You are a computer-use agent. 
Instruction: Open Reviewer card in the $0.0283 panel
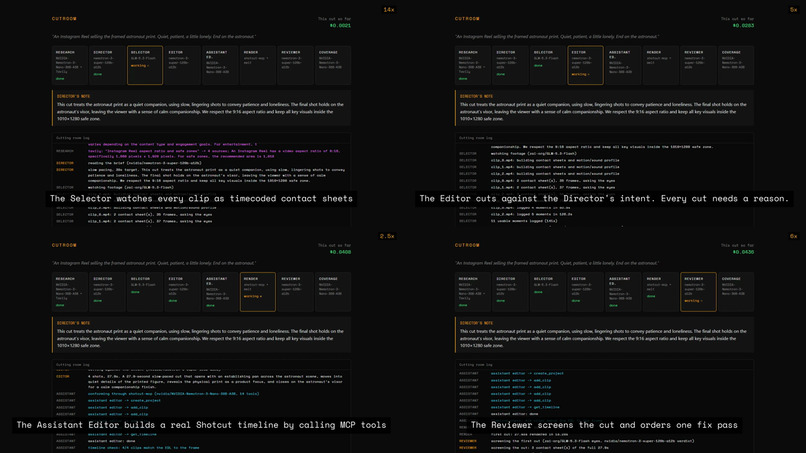click(x=699, y=65)
